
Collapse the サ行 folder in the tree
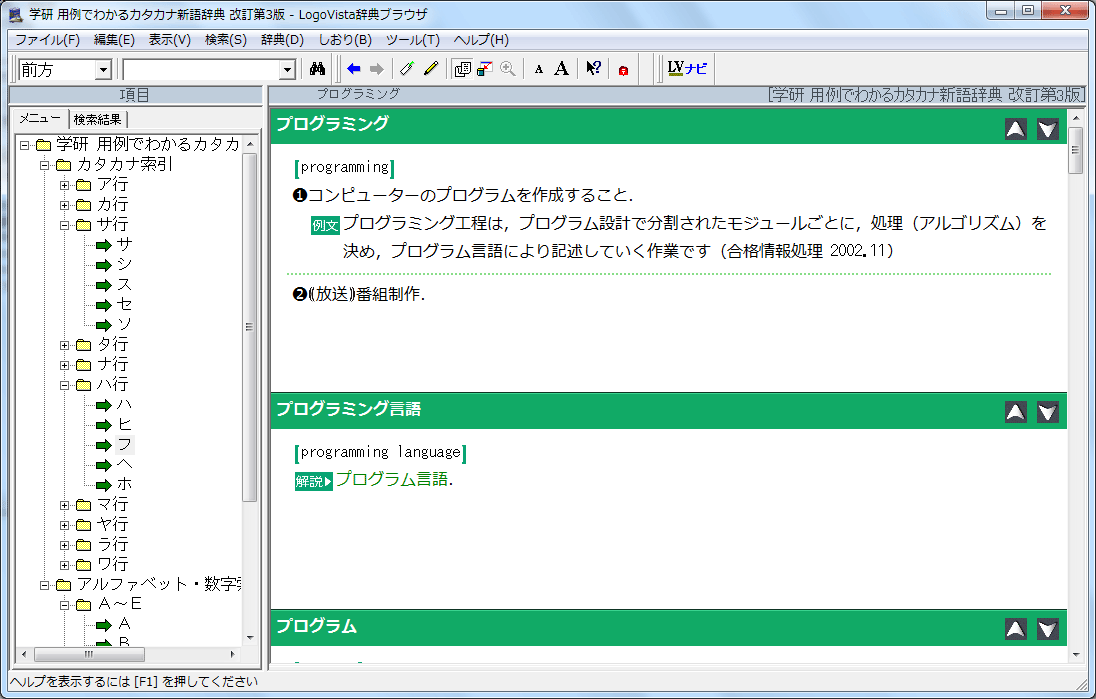tap(65, 225)
